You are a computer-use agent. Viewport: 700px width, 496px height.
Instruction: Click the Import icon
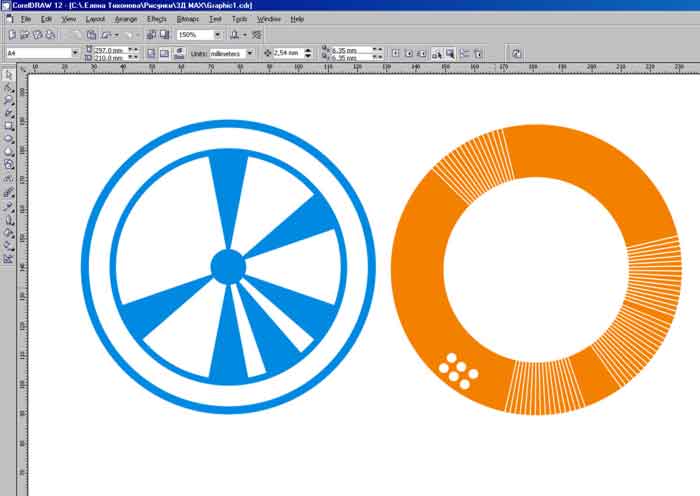[151, 35]
